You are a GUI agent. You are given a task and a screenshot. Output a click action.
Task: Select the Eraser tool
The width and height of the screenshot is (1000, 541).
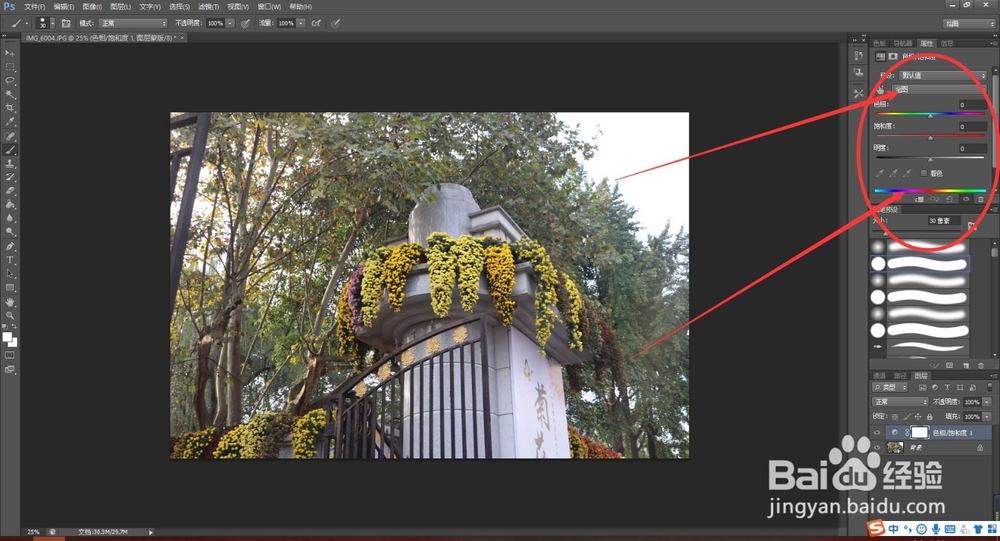[x=10, y=191]
